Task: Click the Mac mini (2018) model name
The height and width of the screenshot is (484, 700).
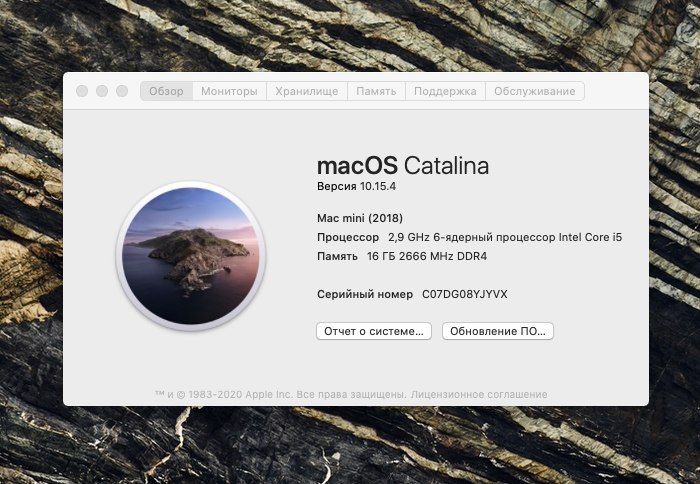Action: [360, 218]
